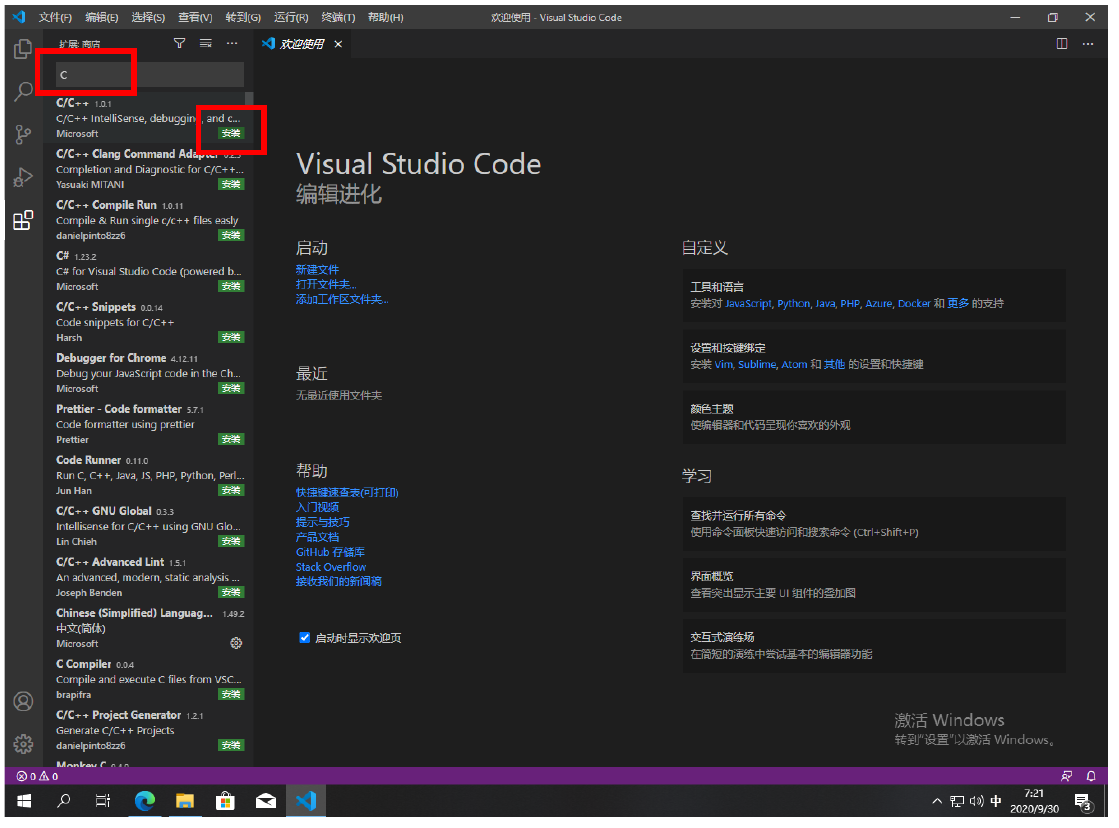The image size is (1119, 828).
Task: Show hidden system tray icons chevron
Action: [x=937, y=801]
